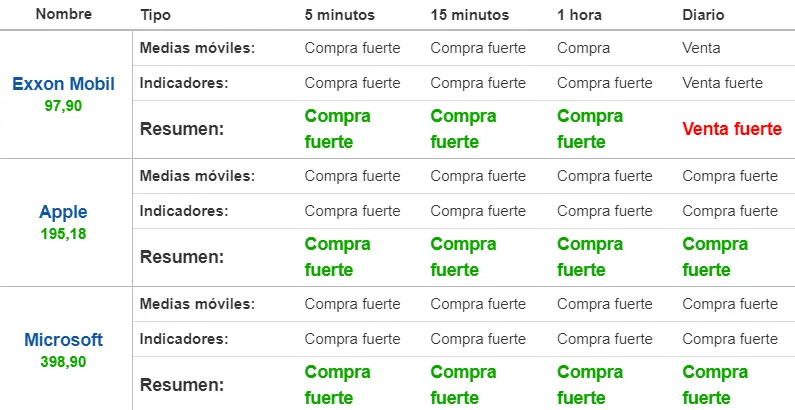The height and width of the screenshot is (410, 795).
Task: Click Exxon Mobil daily Medias móviles Venta cell
Action: tap(701, 48)
